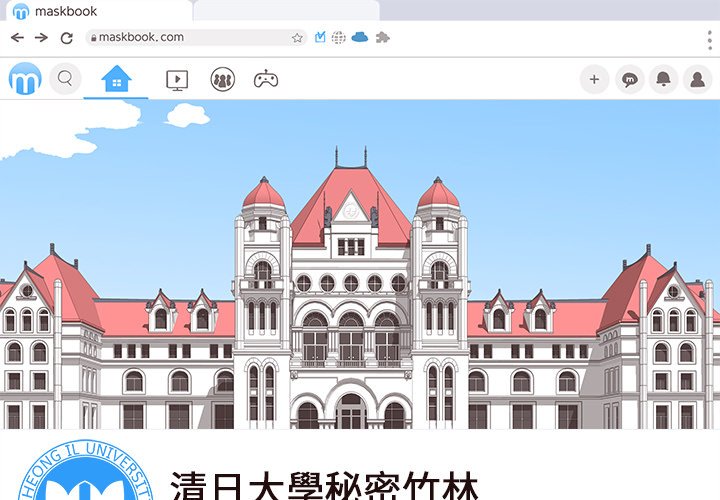Click the maskbook logo icon
This screenshot has height=500, width=720.
click(x=25, y=78)
